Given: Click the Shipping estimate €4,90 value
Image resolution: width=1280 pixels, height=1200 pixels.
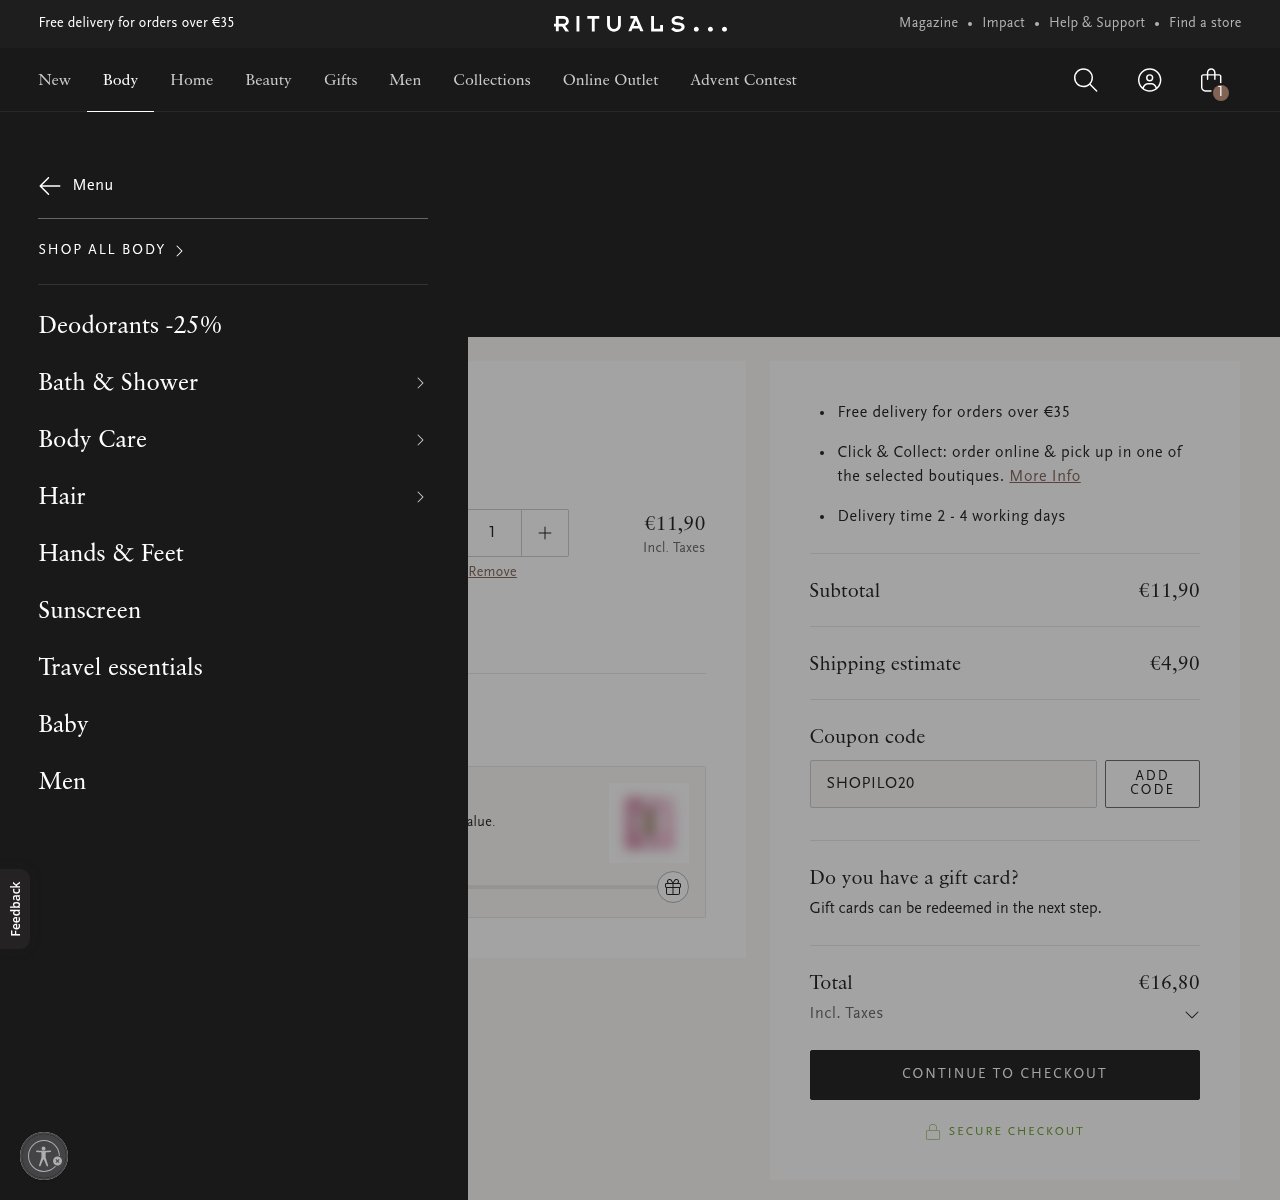Looking at the screenshot, I should click(x=1175, y=663).
